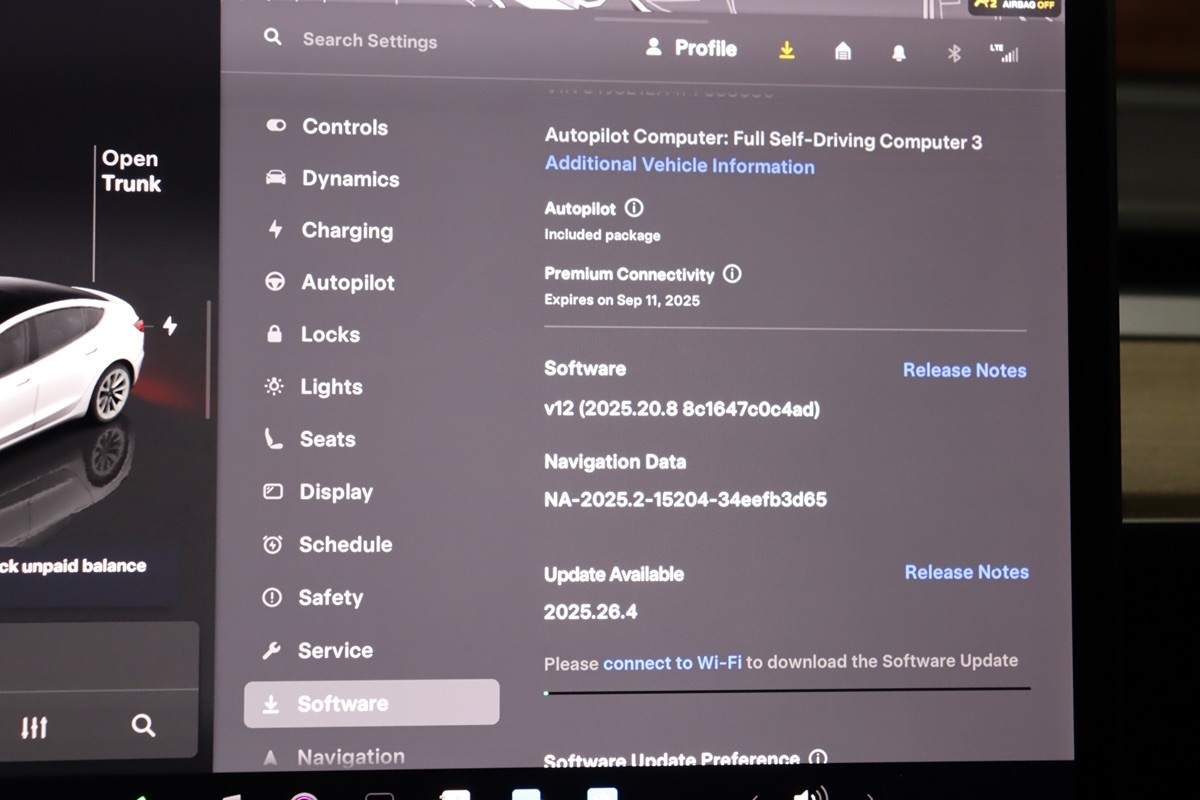Open Bluetooth settings icon
The image size is (1200, 800).
[953, 53]
